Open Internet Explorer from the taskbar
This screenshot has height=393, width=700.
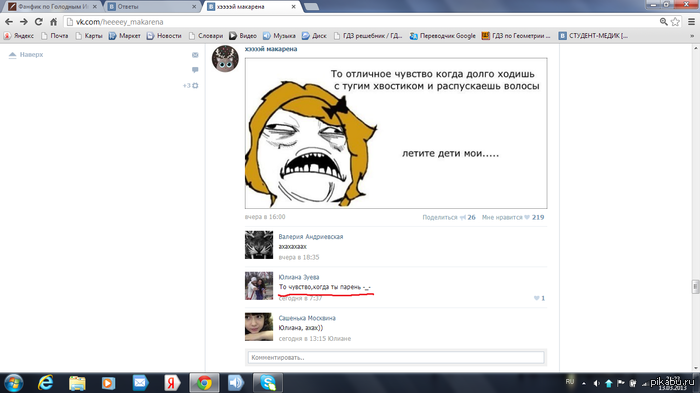point(46,383)
